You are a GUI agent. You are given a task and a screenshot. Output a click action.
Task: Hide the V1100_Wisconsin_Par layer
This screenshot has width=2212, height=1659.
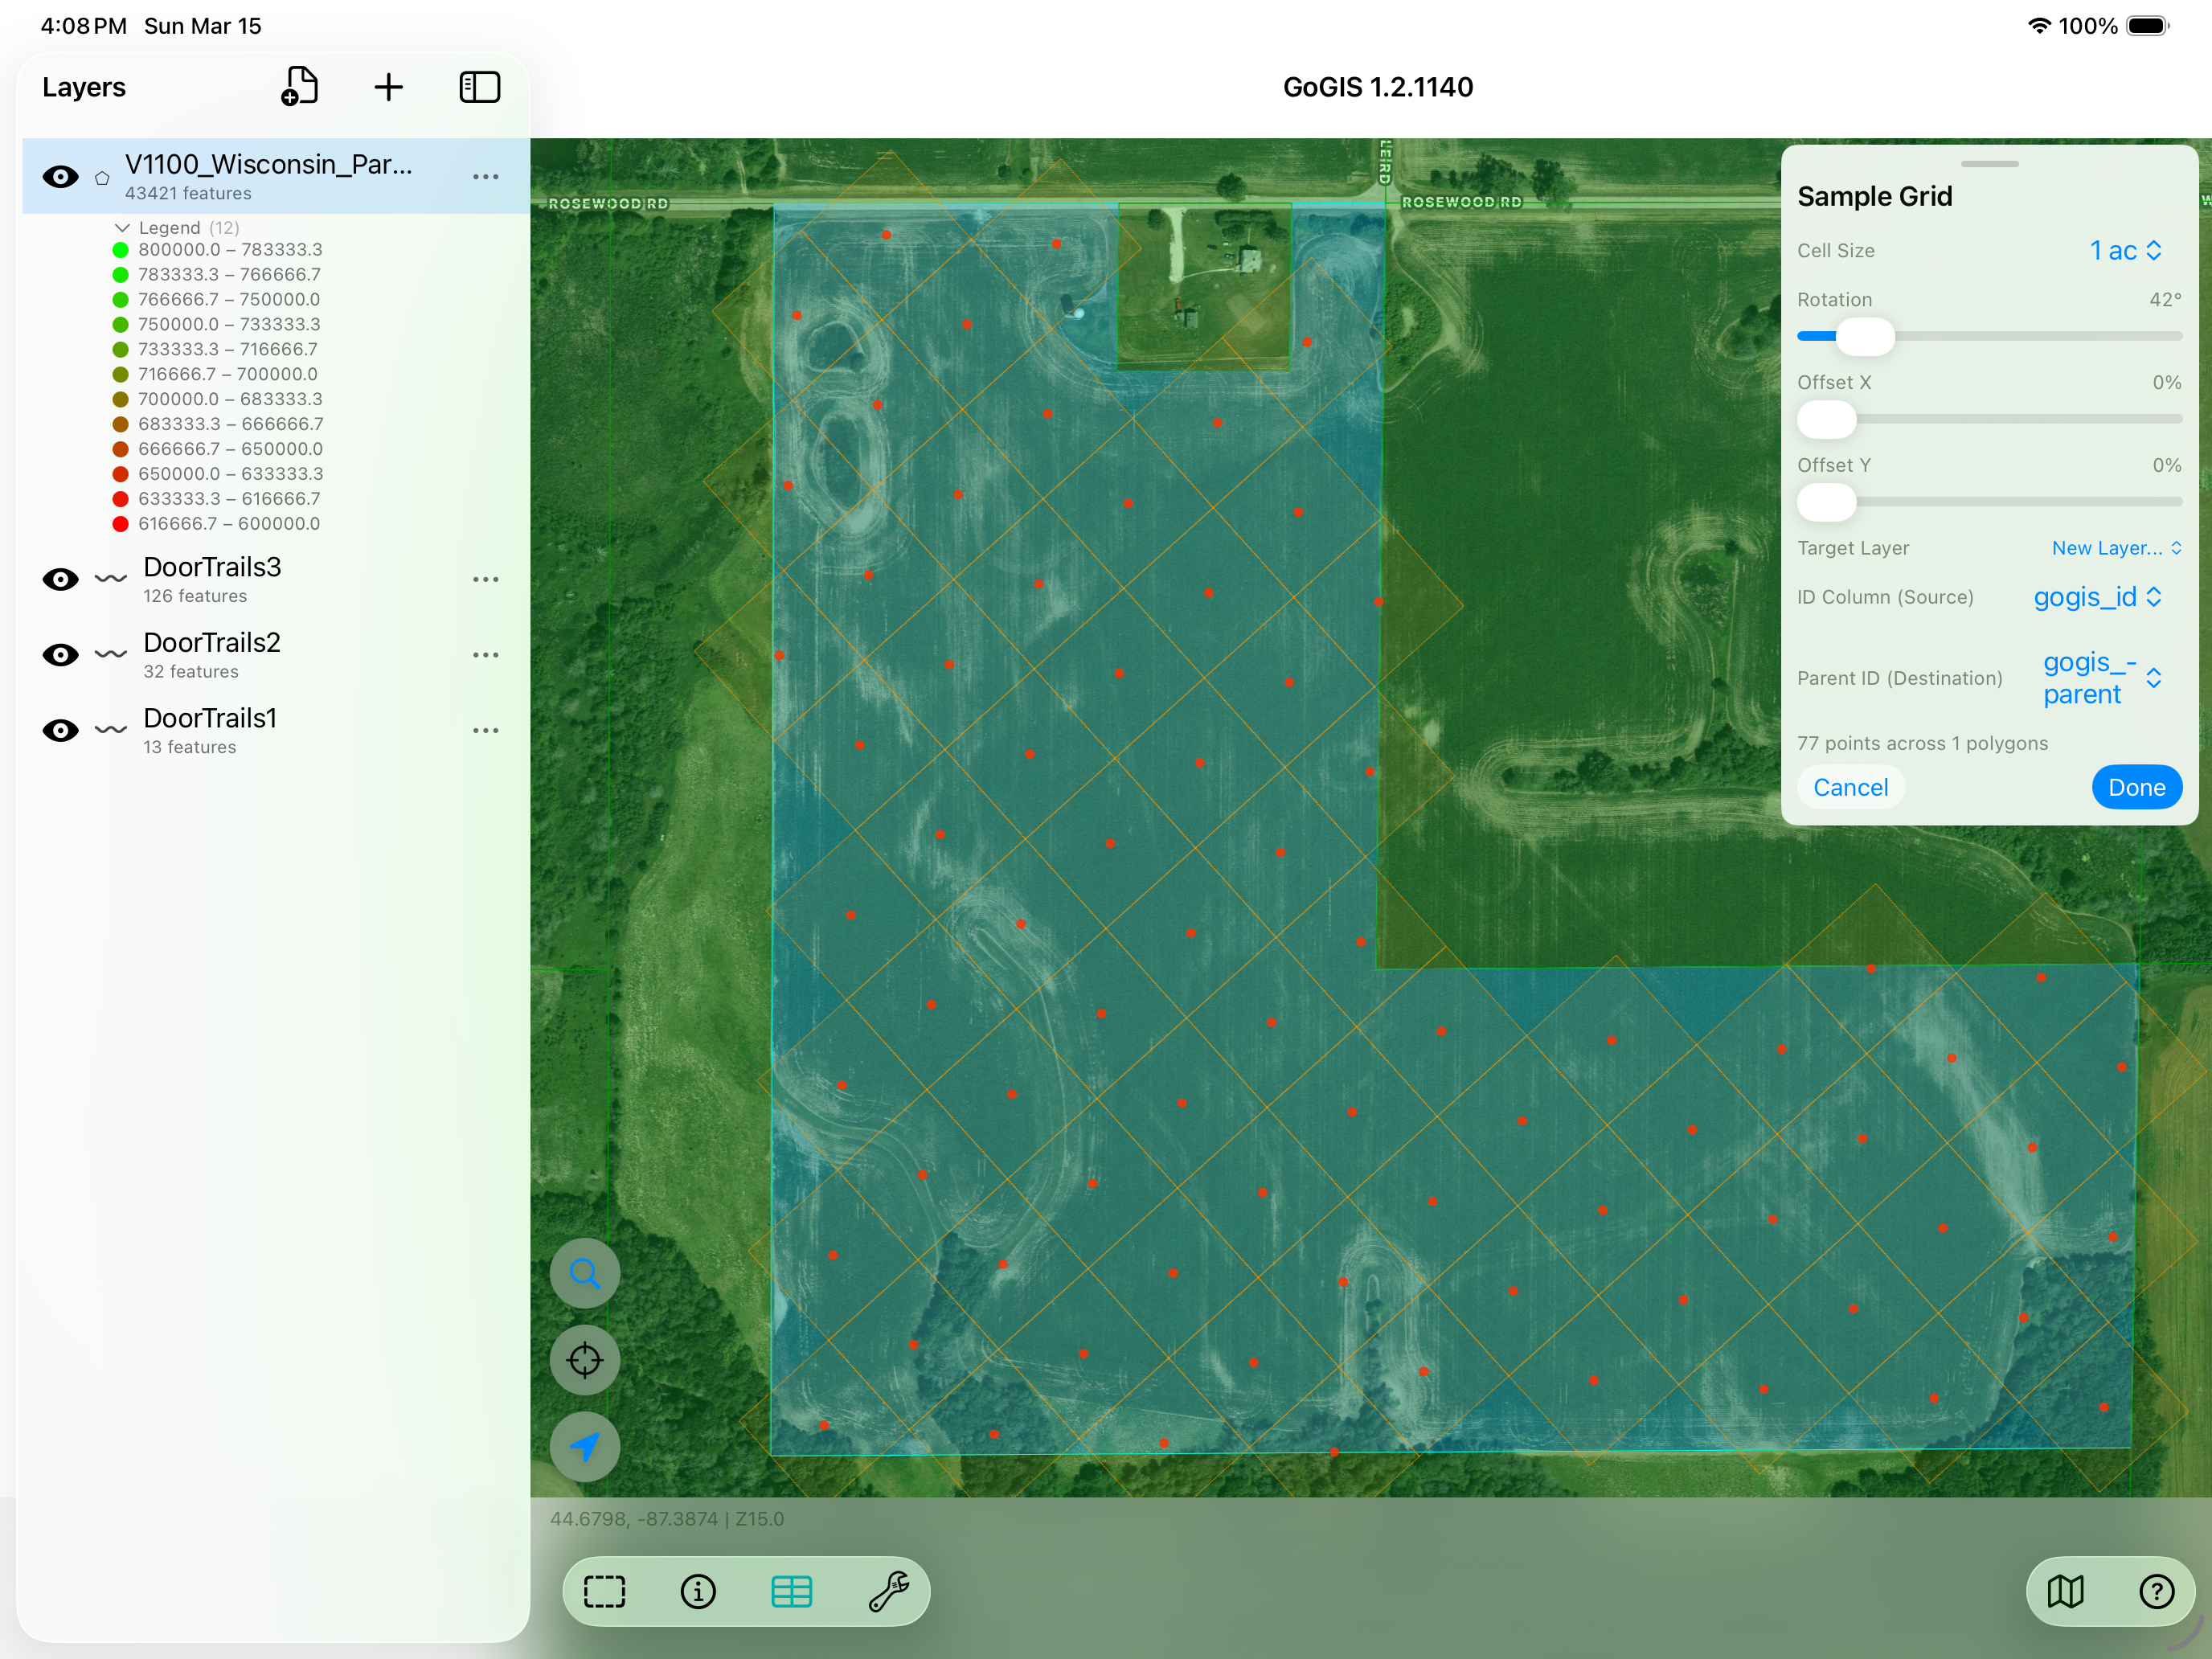(60, 176)
